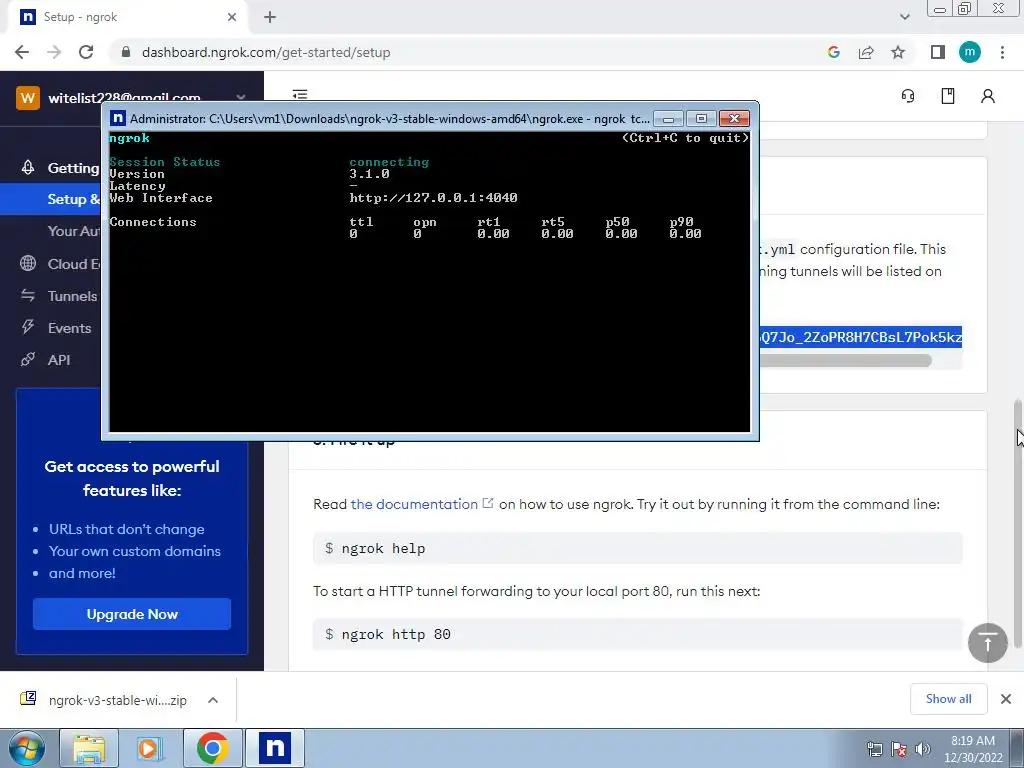1024x768 pixels.
Task: Click the Action Center flag icon
Action: [x=899, y=749]
